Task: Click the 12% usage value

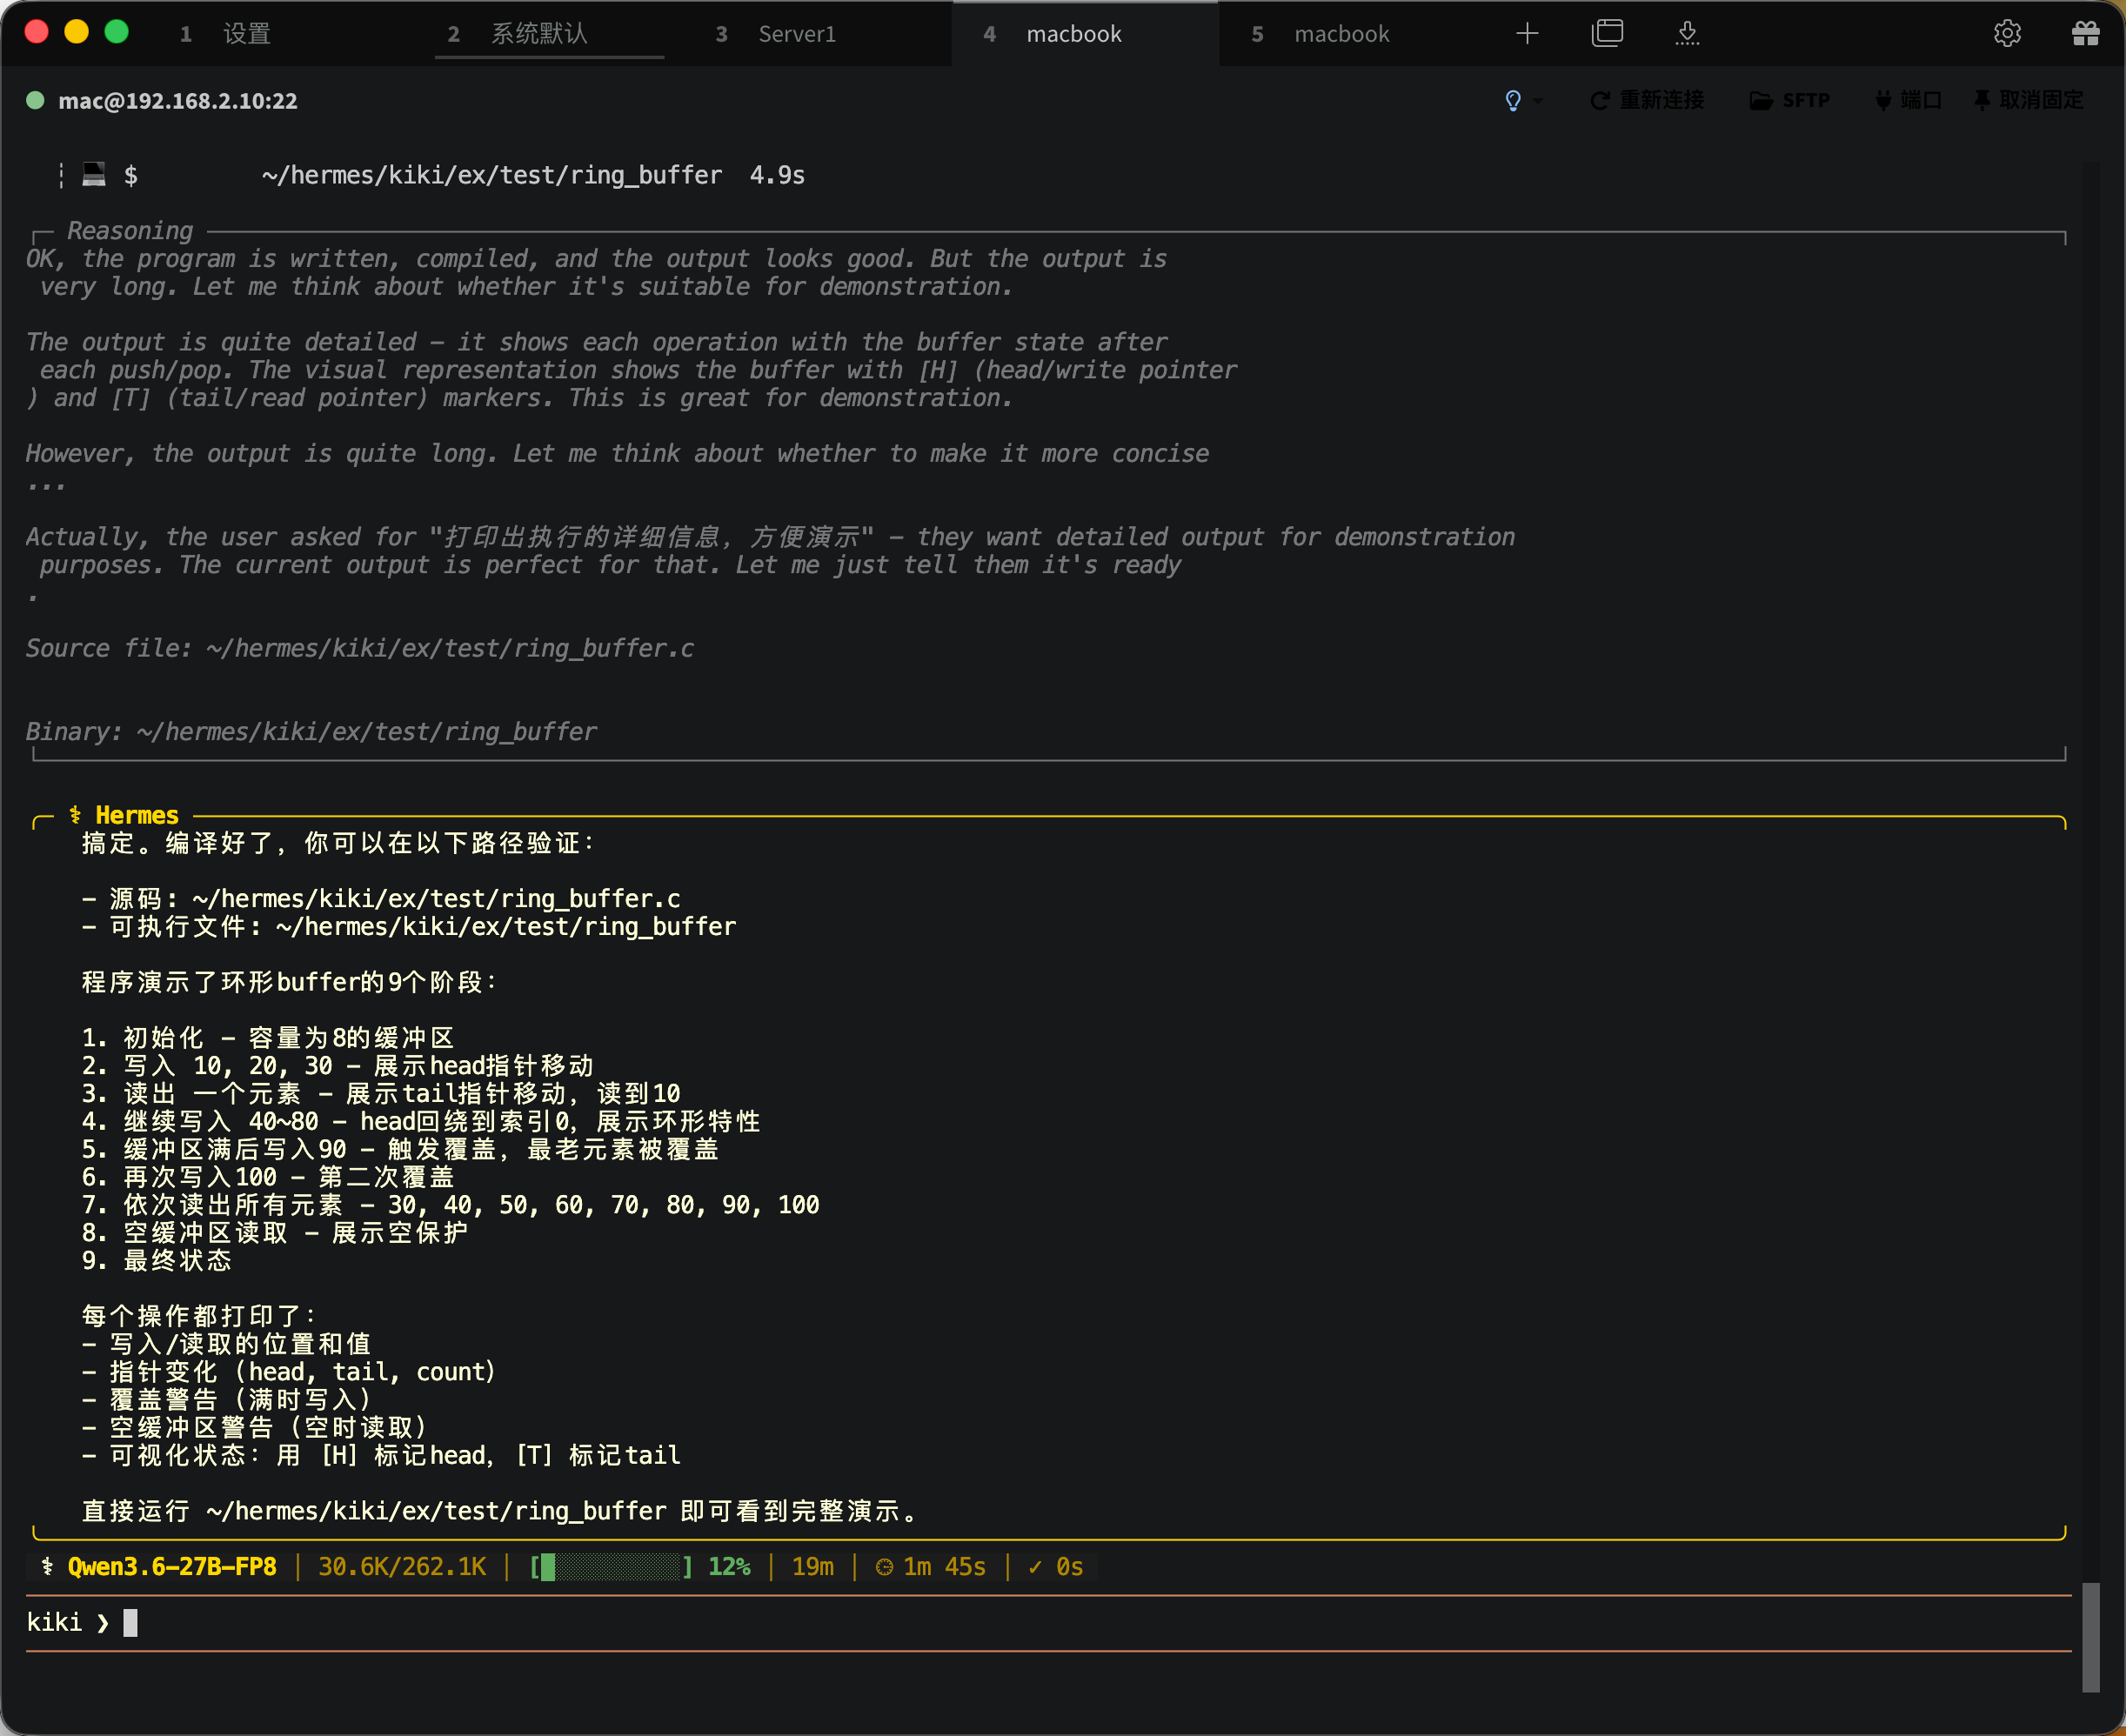Action: click(729, 1566)
